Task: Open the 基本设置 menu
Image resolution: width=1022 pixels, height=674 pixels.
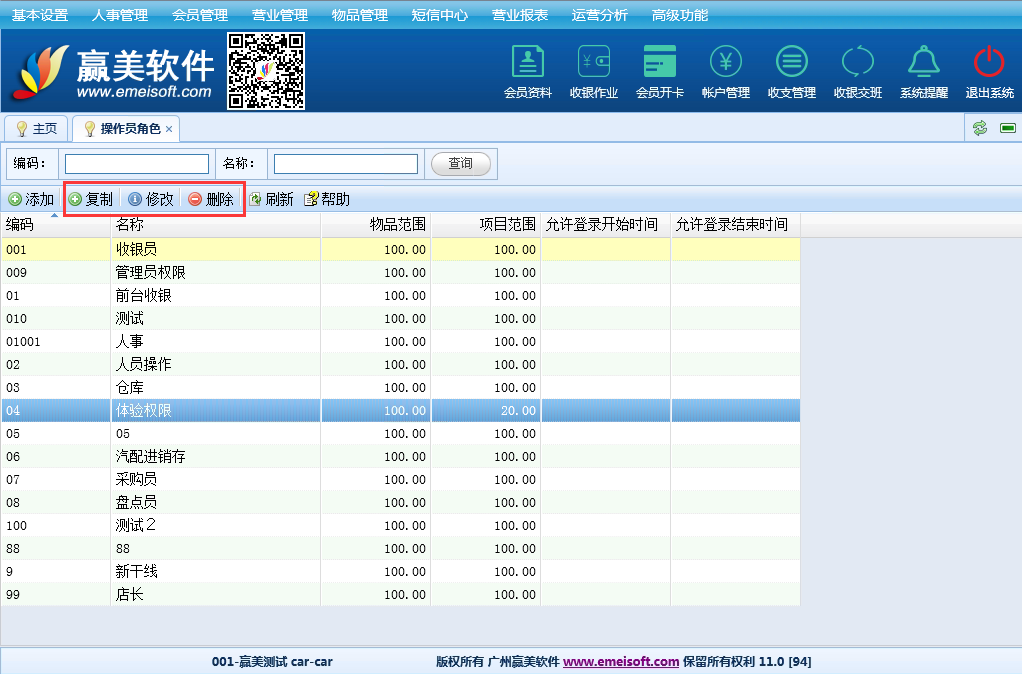Action: [40, 15]
